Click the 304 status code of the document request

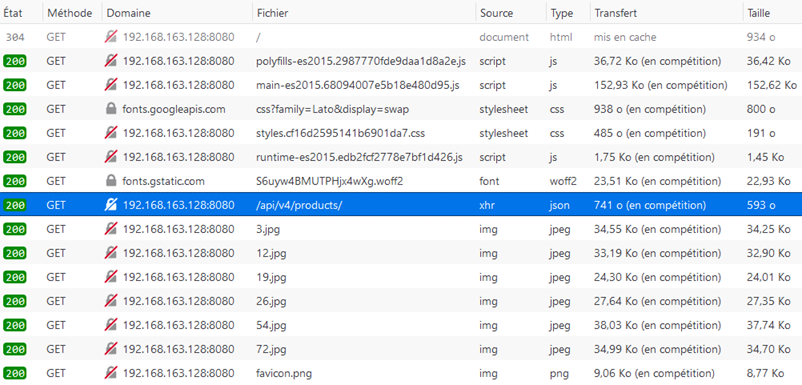pos(15,37)
